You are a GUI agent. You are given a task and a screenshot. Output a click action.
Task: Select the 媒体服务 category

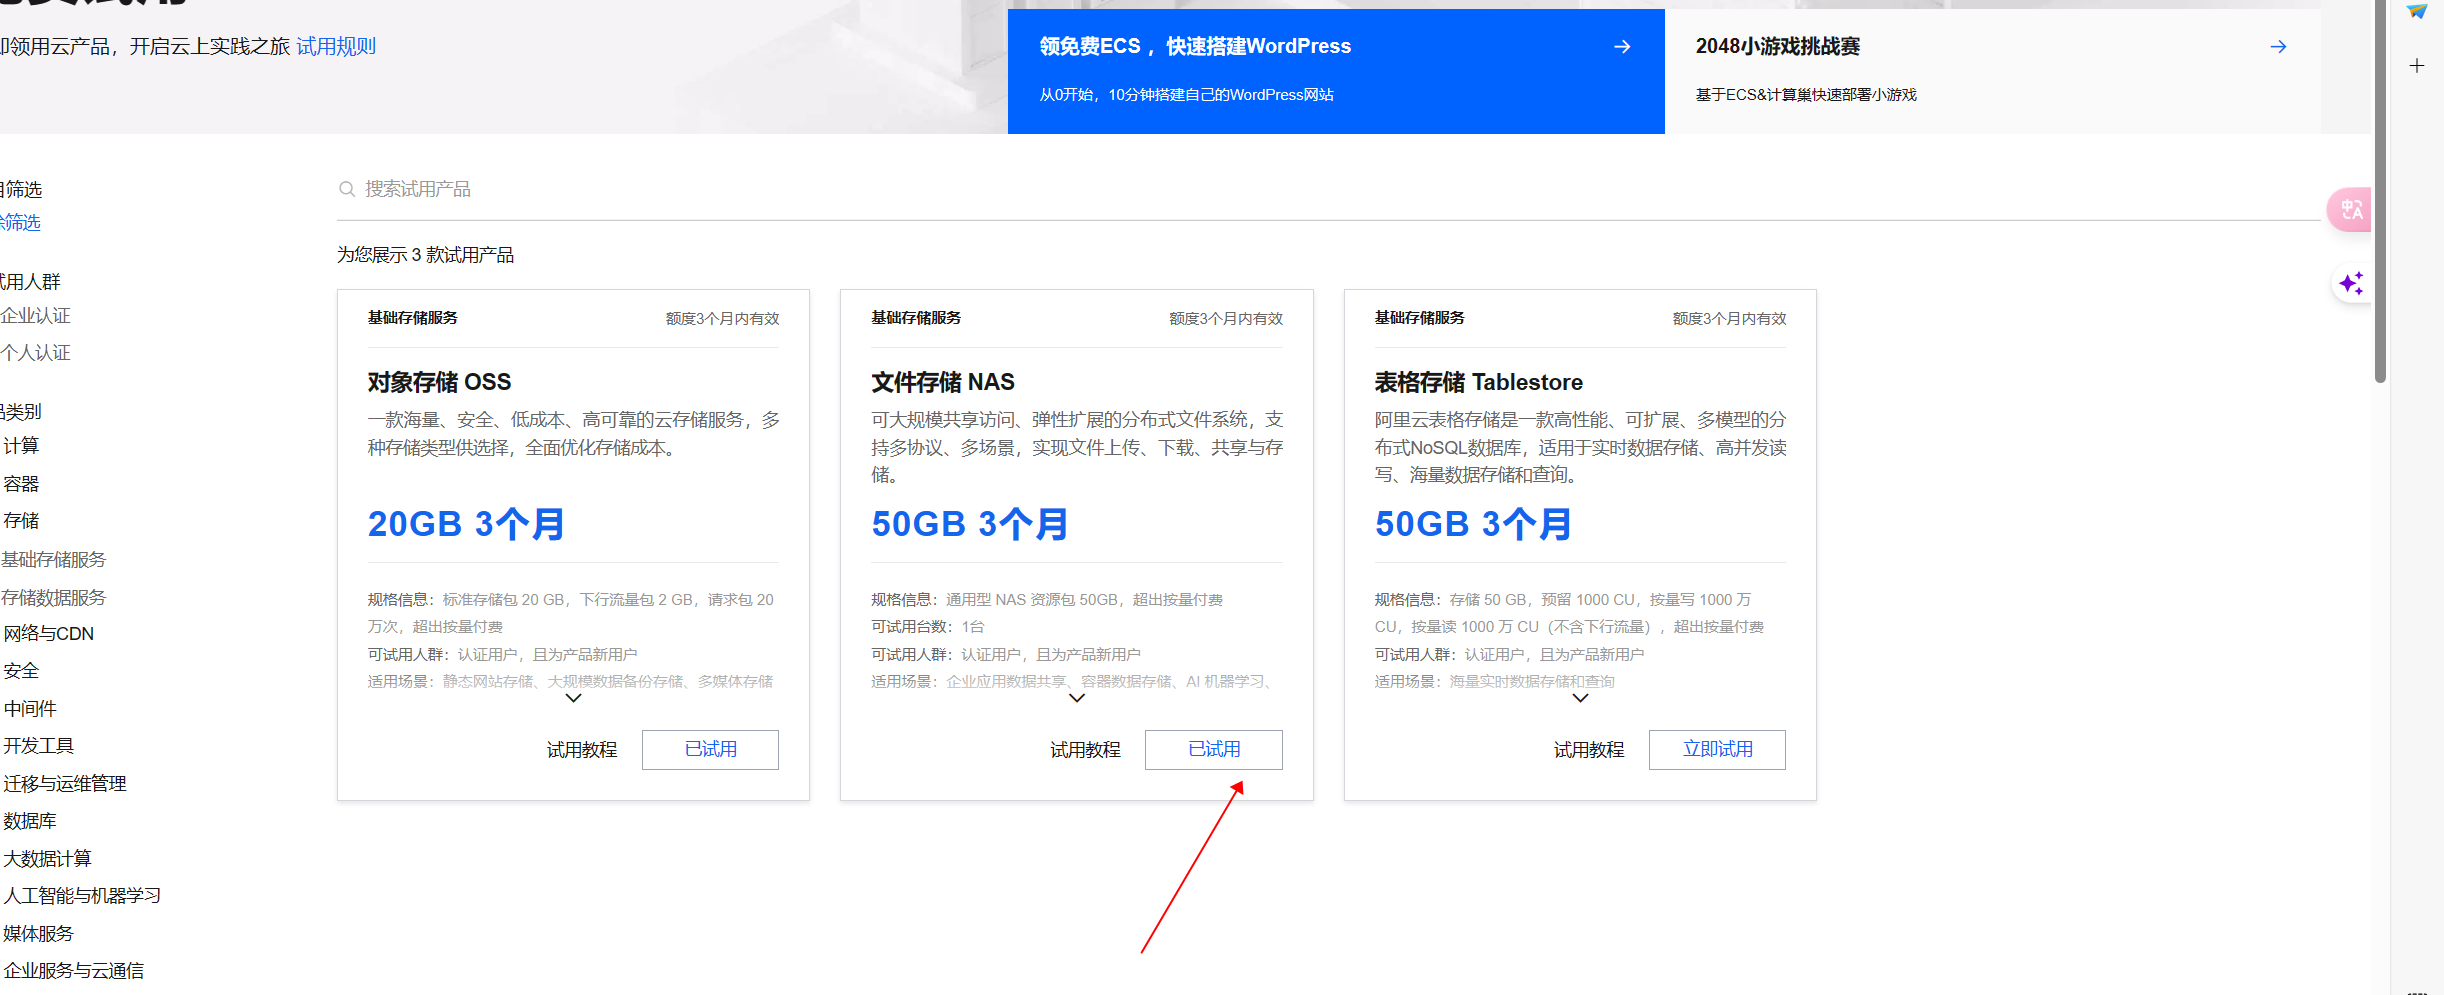click(x=38, y=934)
